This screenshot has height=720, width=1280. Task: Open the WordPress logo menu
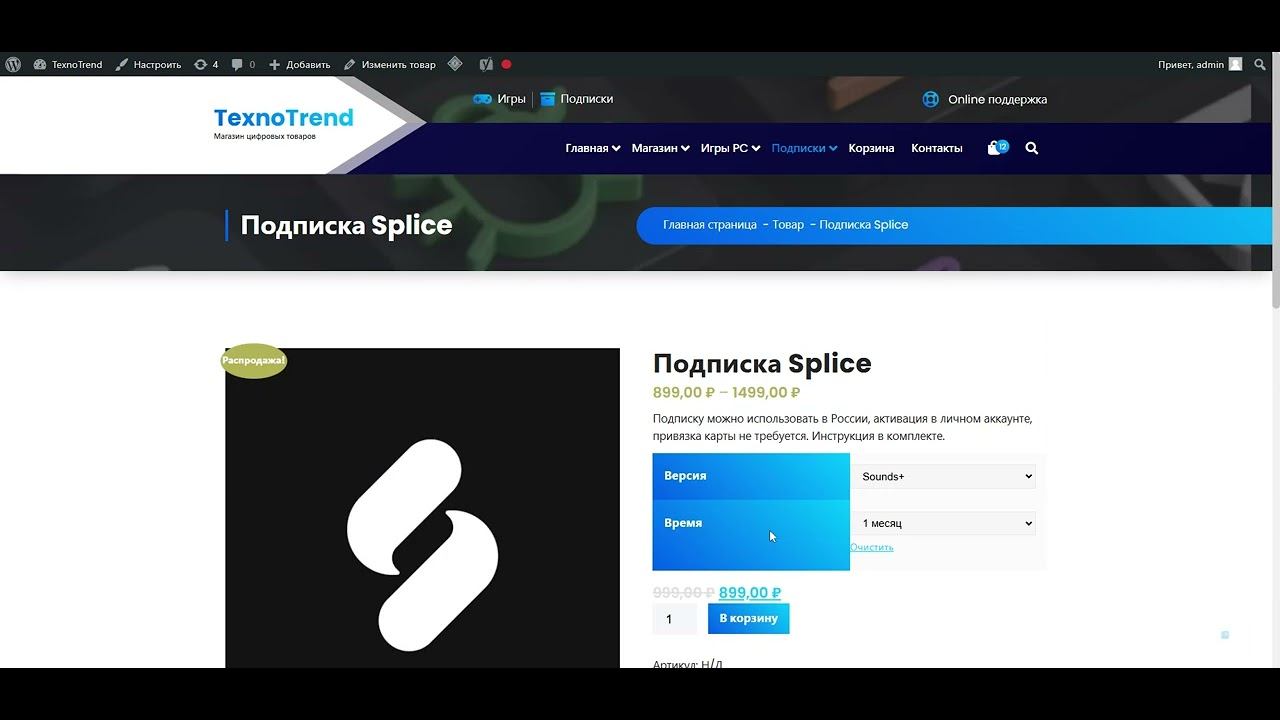pyautogui.click(x=13, y=64)
